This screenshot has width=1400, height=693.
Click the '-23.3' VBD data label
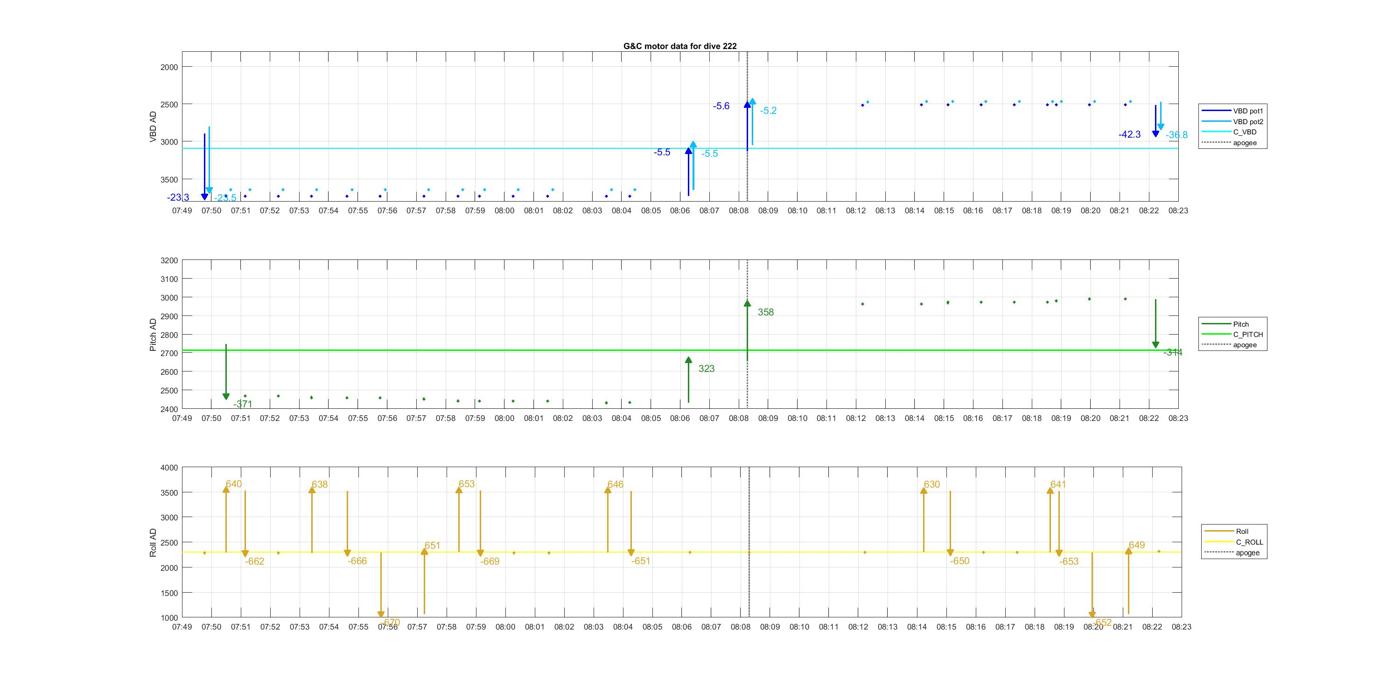point(178,198)
